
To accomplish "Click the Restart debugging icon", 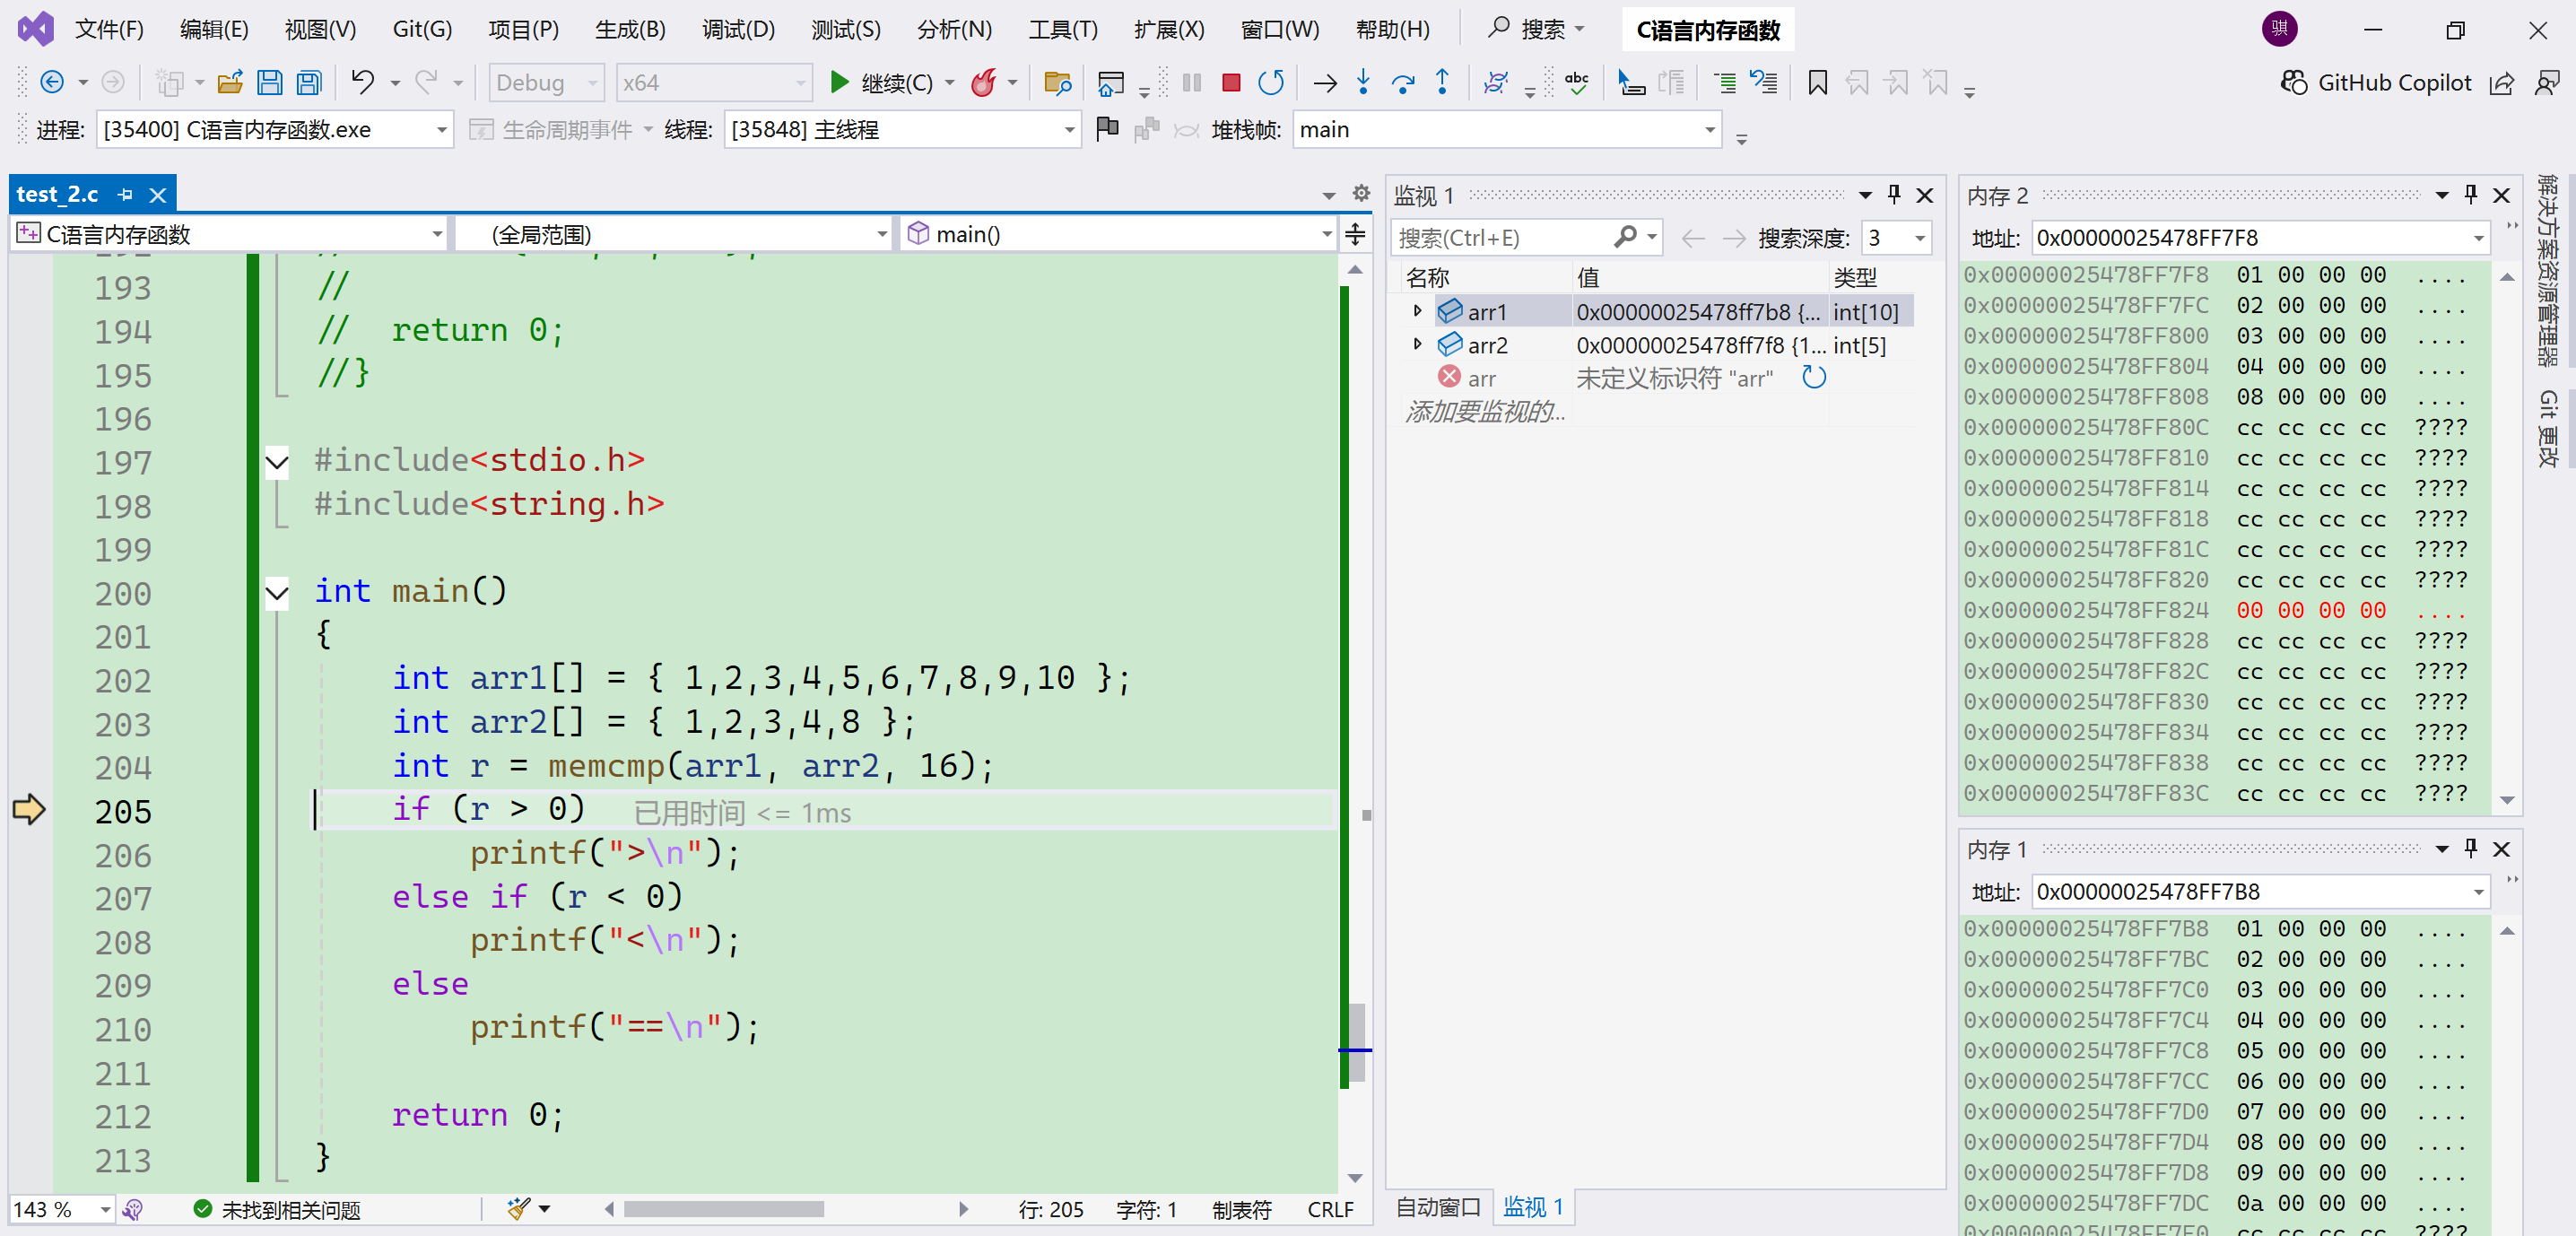I will pos(1270,83).
